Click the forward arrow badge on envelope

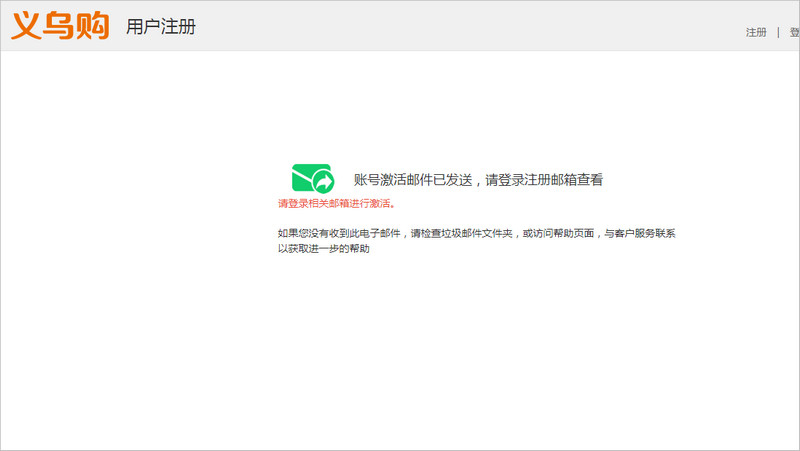click(x=323, y=183)
